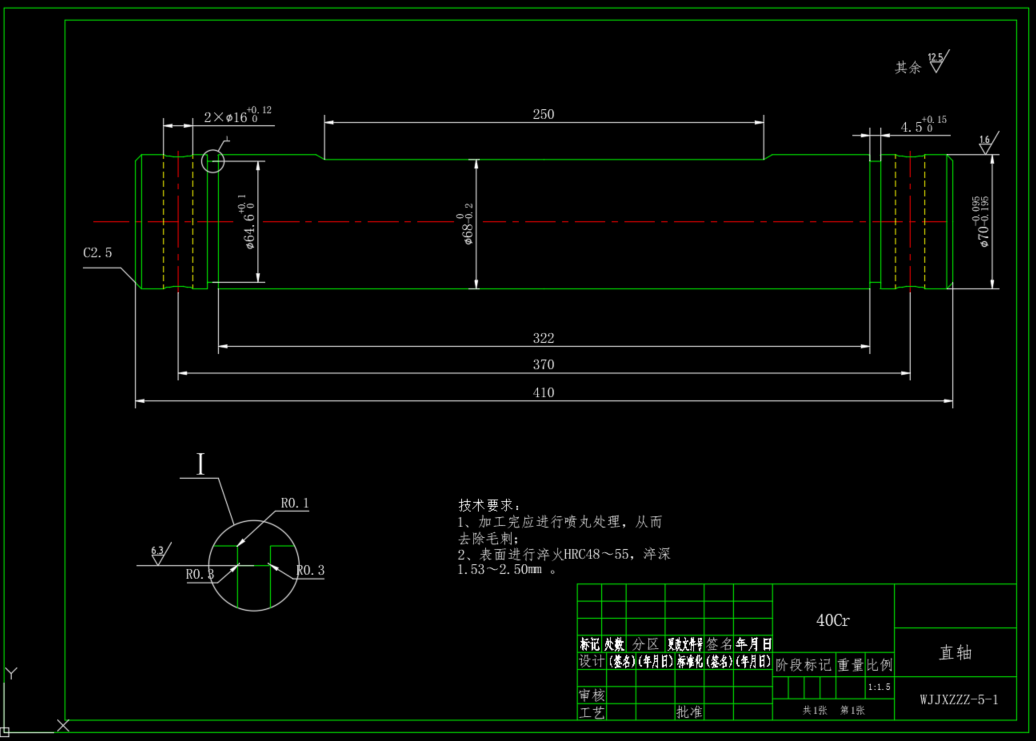
Task: Click the 标记 header cell
Action: [589, 644]
